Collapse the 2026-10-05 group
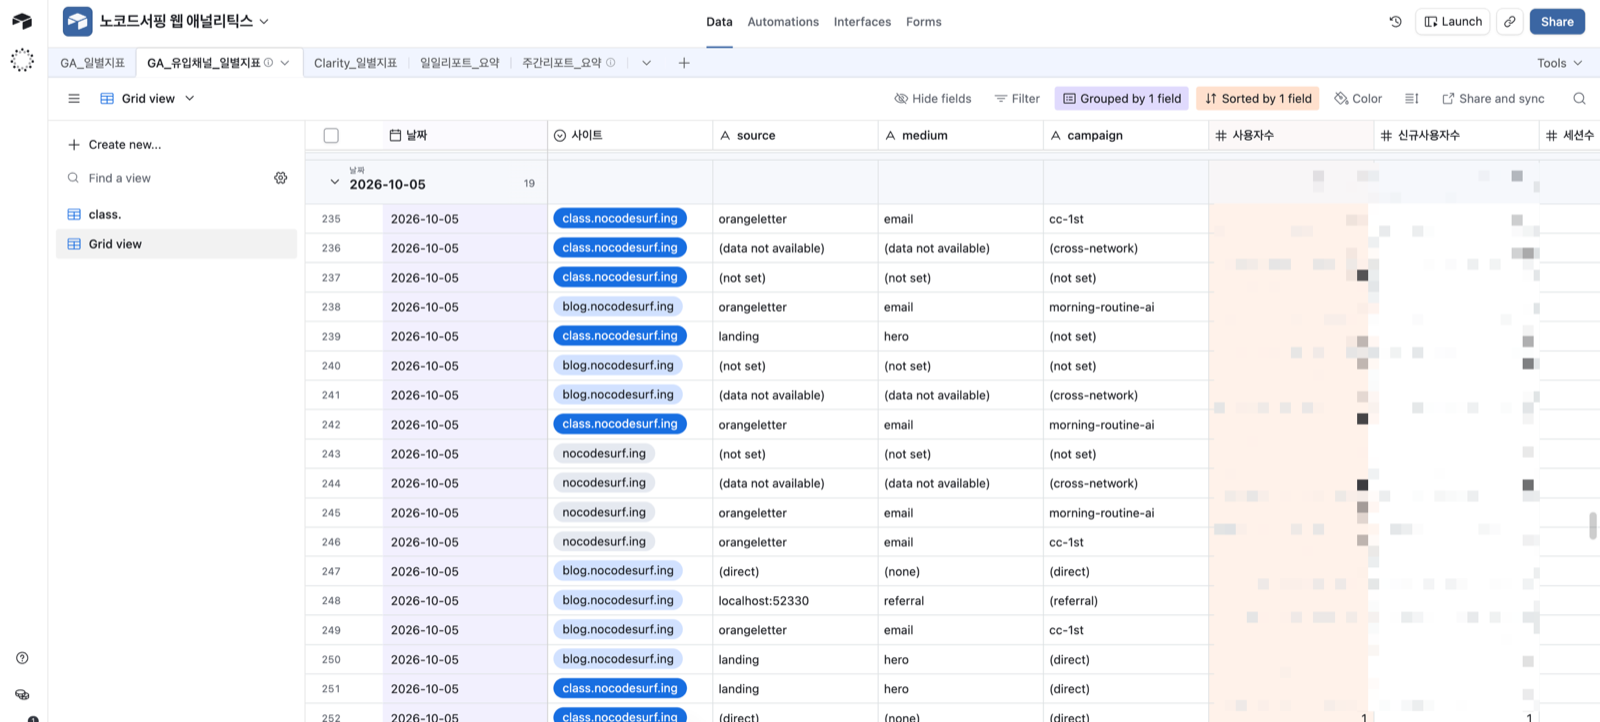The image size is (1600, 722). pyautogui.click(x=334, y=182)
